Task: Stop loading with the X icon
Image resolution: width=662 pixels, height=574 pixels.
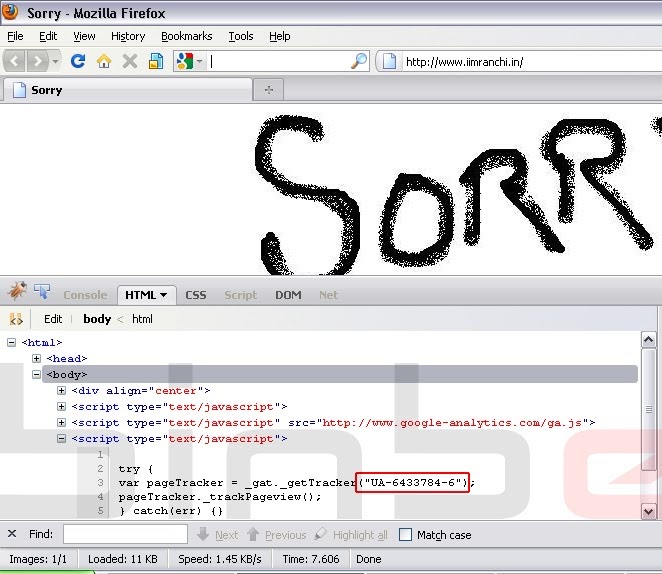Action: (130, 62)
